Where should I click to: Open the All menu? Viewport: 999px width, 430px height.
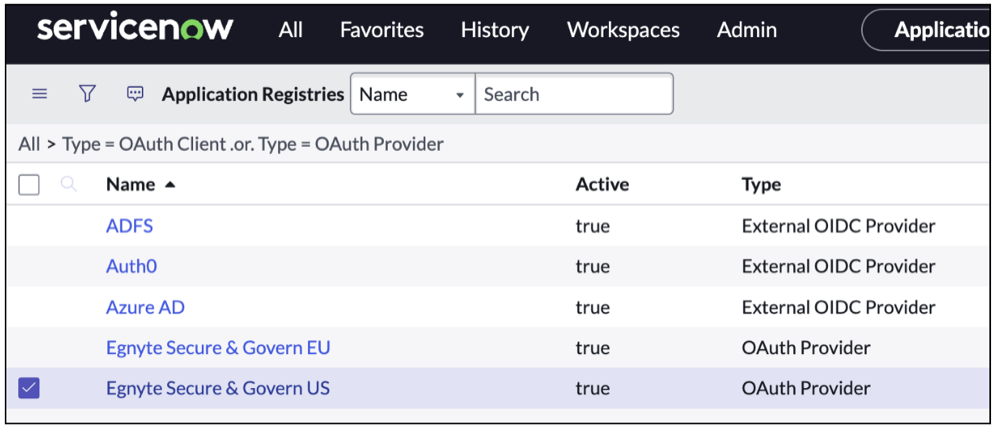click(291, 30)
